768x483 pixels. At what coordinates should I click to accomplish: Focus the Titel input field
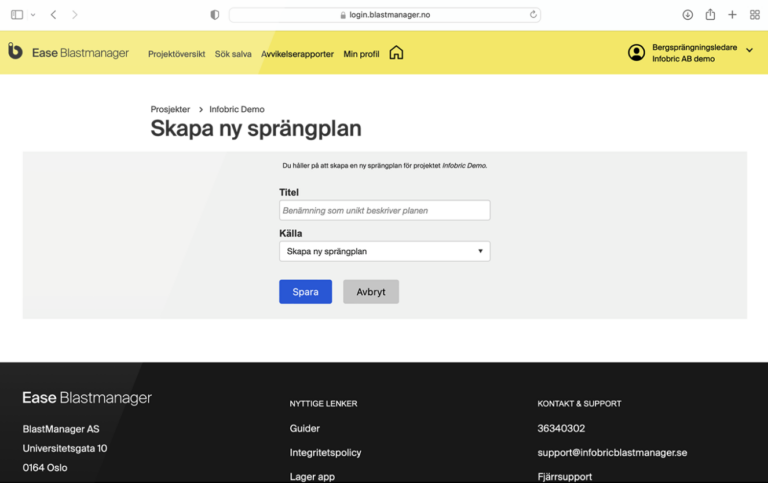384,210
